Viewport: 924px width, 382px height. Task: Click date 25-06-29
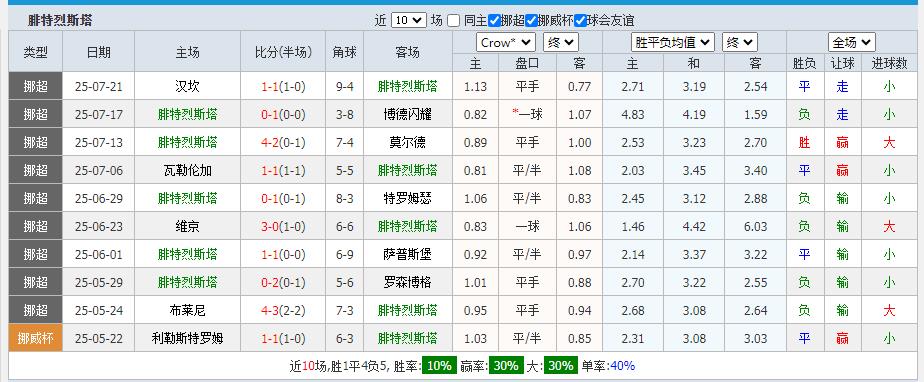(x=99, y=199)
